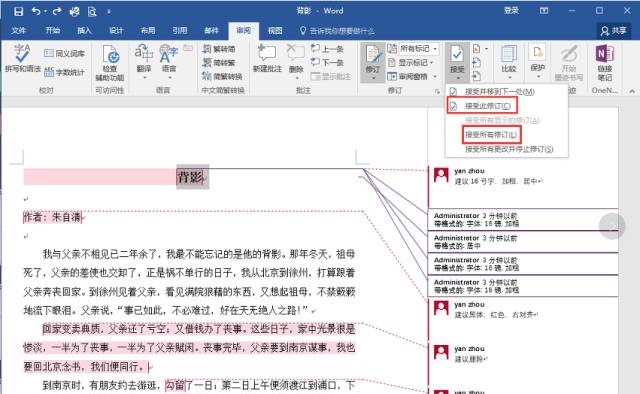Open the 文件 file tab
640x394 pixels.
pos(18,31)
